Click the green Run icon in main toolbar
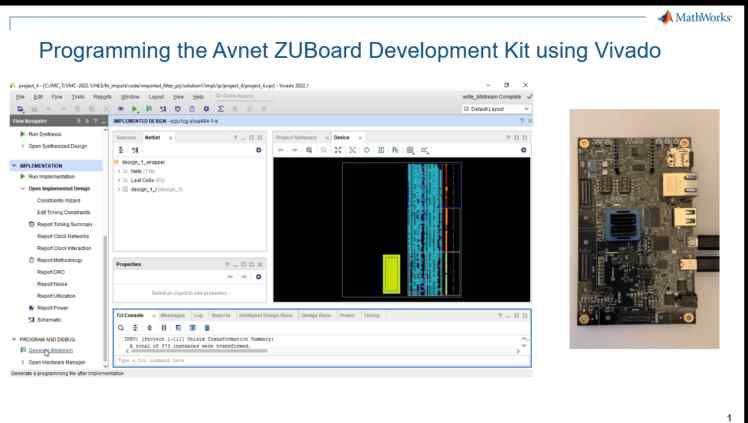 135,108
